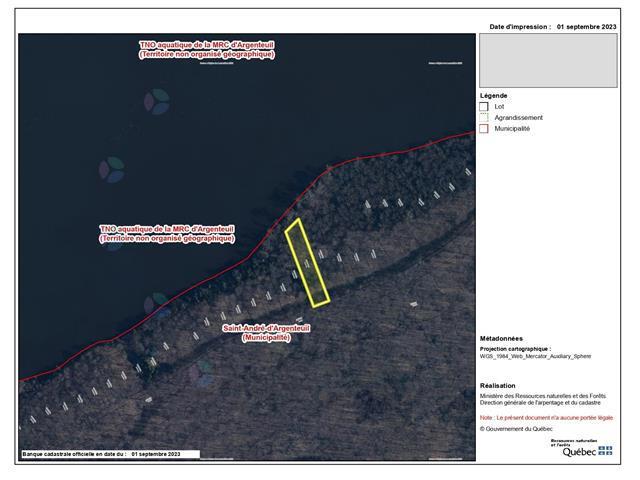Click the Agrandissement legend square symbol
This screenshot has height=480, width=640.
(x=484, y=118)
